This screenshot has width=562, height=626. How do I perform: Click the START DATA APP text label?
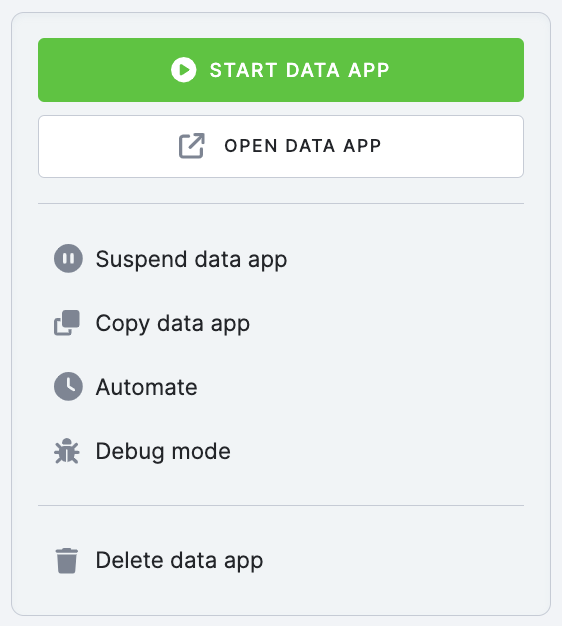coord(299,70)
